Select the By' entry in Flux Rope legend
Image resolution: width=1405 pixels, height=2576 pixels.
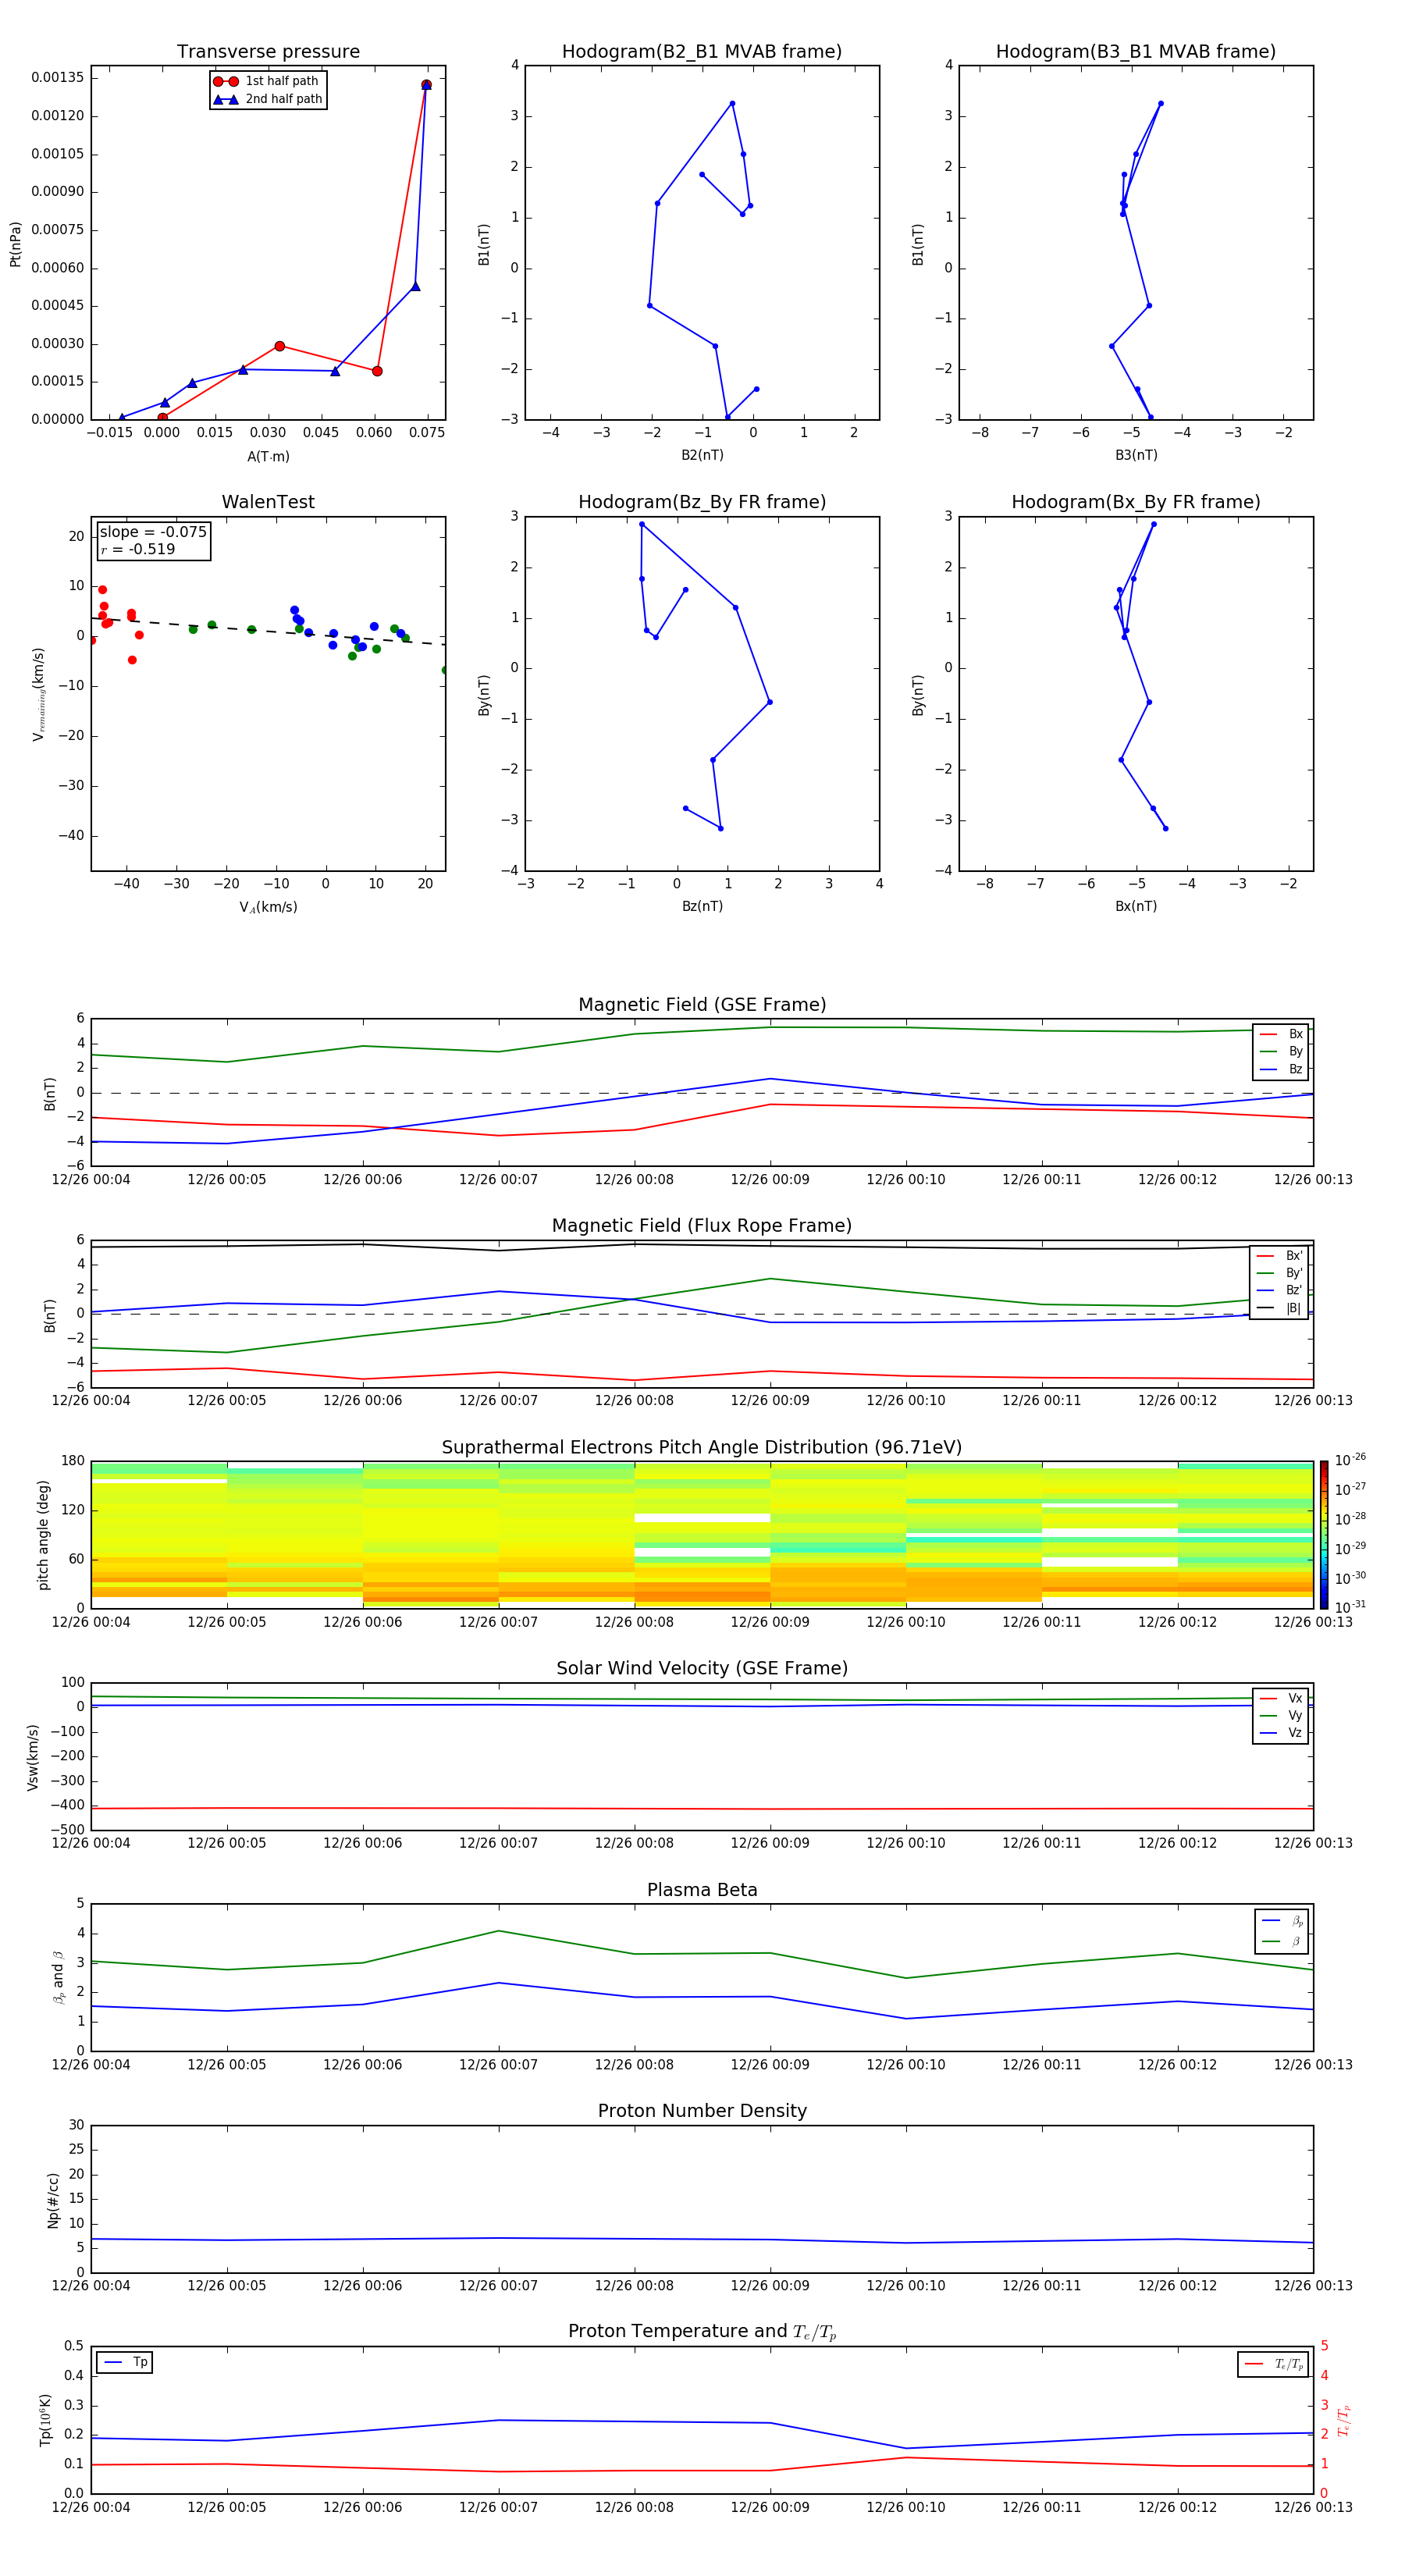click(1279, 1273)
